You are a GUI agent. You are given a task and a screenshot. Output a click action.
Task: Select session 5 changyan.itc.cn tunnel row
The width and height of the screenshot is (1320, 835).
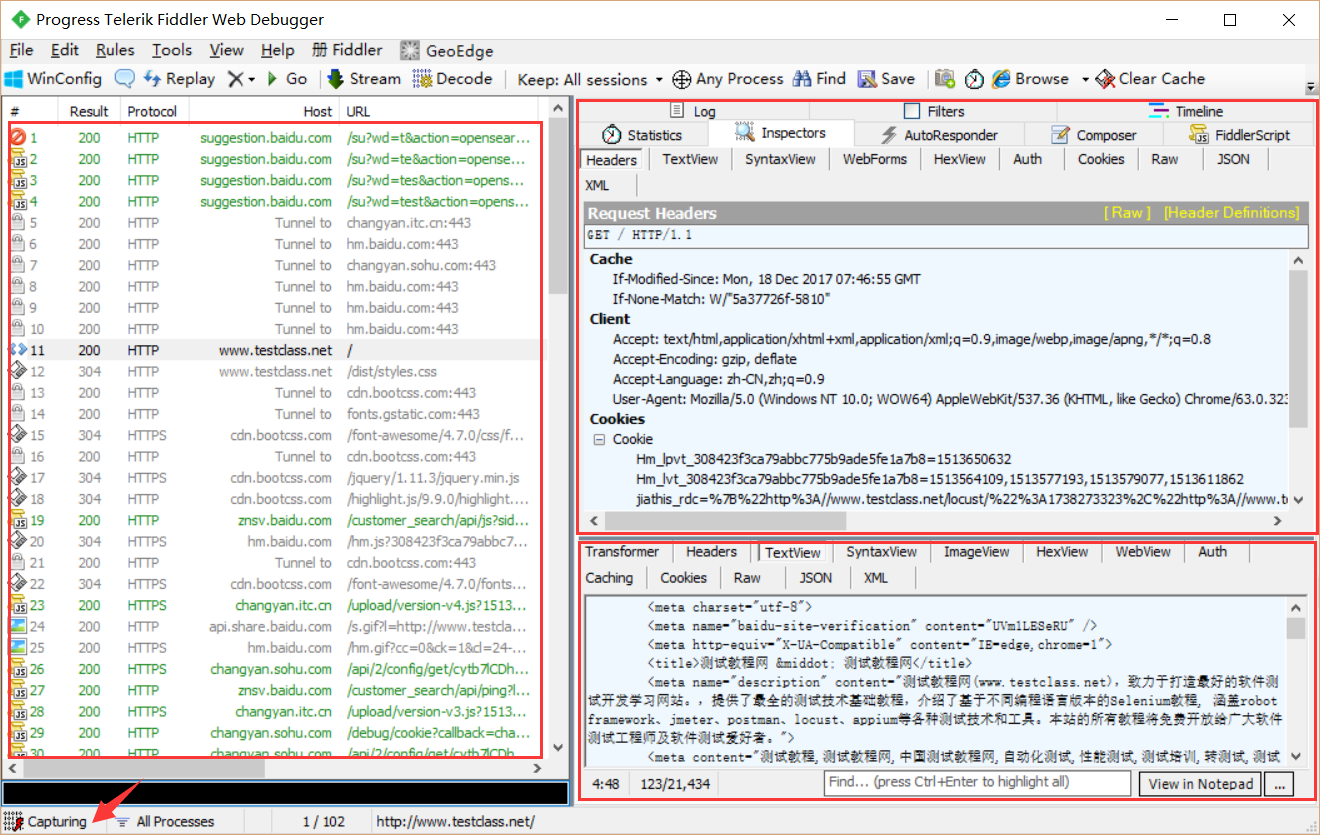coord(275,223)
